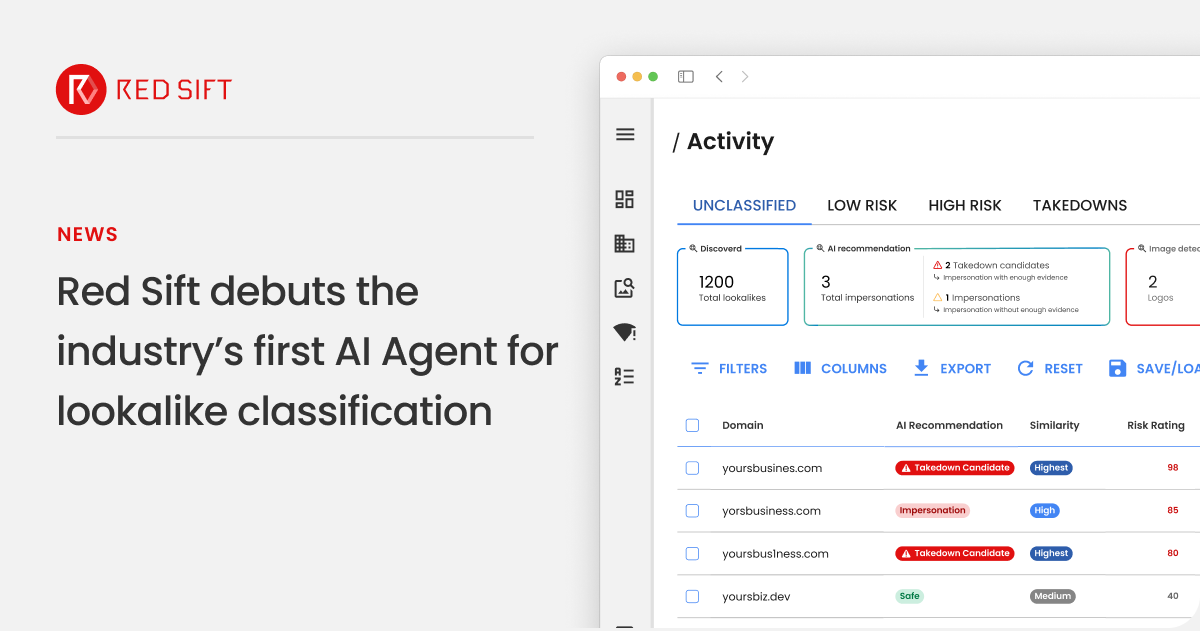
Task: Click the risk rating 98
Action: pos(1173,467)
